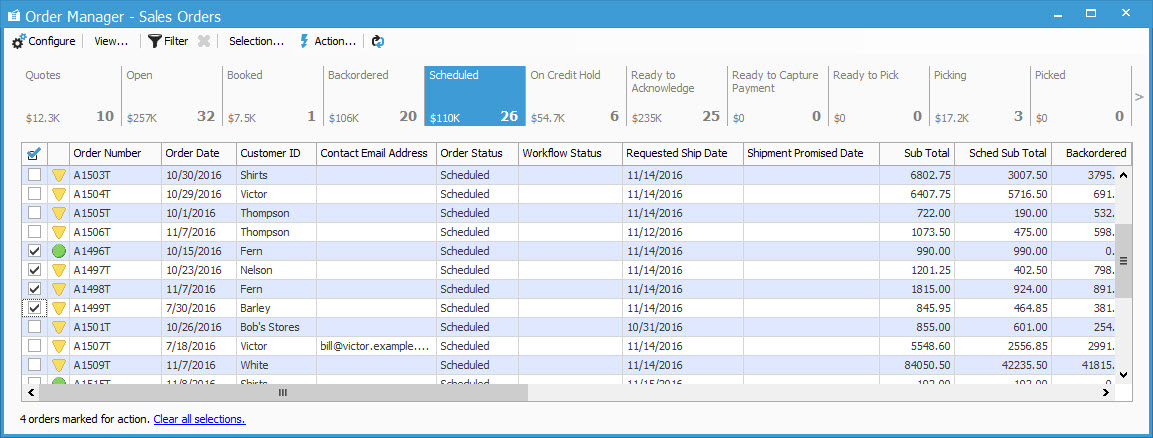Click yellow status icon for order A1501T
The height and width of the screenshot is (438, 1153).
point(59,327)
